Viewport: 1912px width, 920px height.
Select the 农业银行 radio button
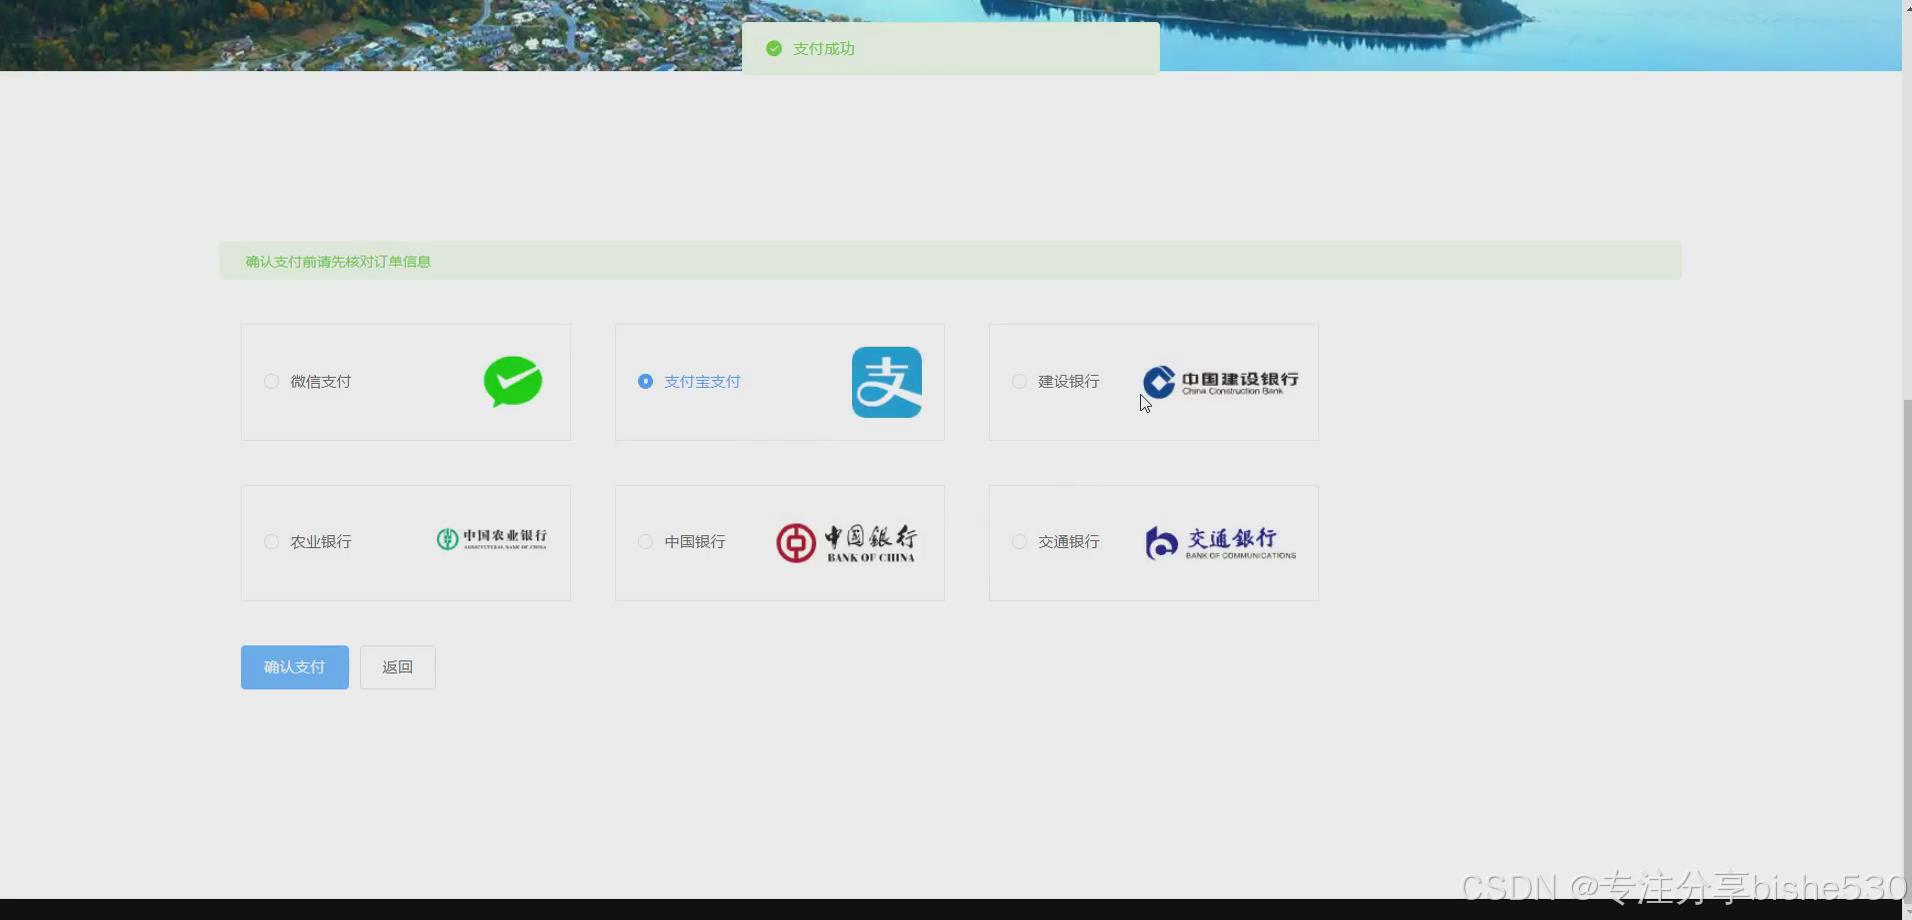(270, 541)
